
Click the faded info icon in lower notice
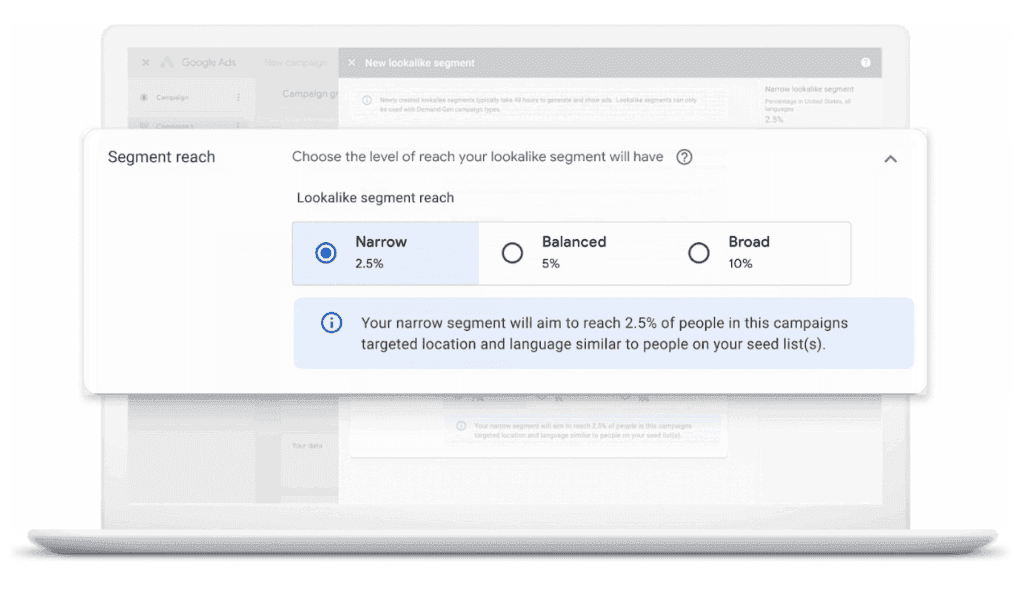461,425
